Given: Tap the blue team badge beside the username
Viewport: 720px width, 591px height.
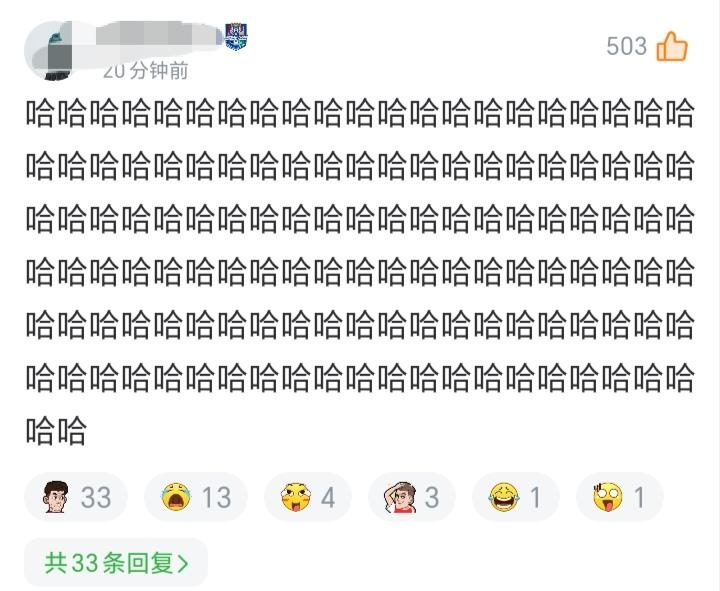Looking at the screenshot, I should pyautogui.click(x=236, y=37).
